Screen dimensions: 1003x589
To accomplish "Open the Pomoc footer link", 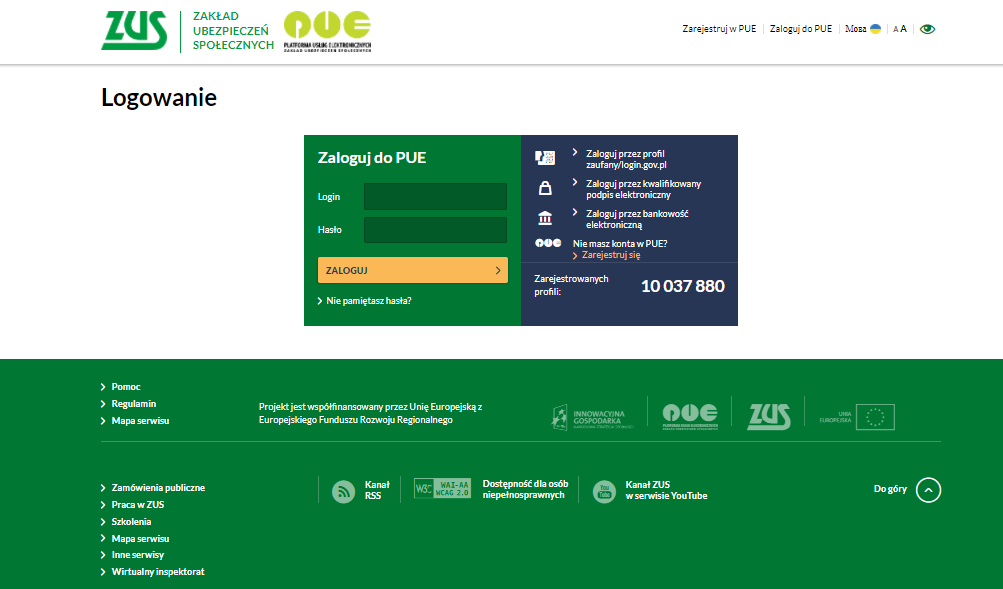I will pyautogui.click(x=126, y=386).
